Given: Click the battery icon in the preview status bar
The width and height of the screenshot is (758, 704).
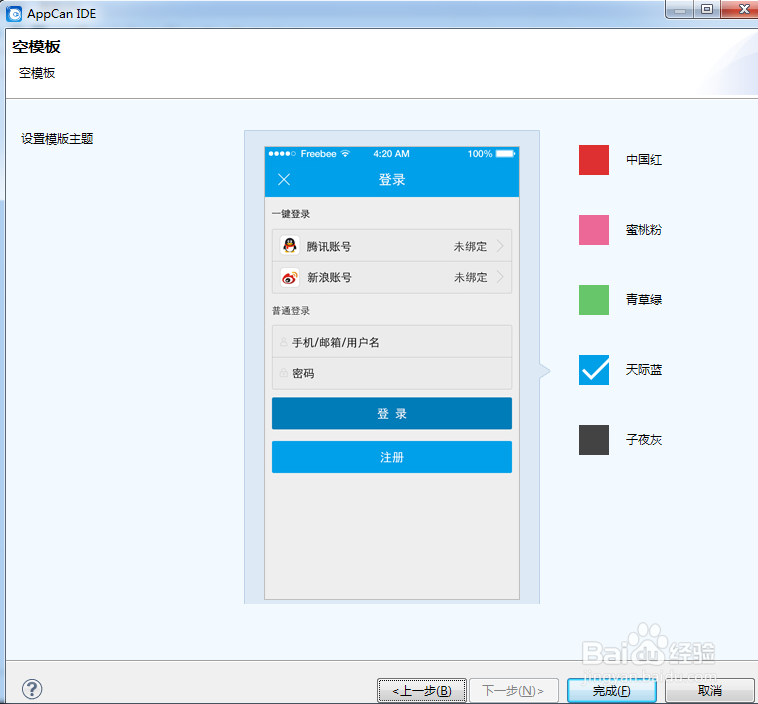Looking at the screenshot, I should click(506, 154).
